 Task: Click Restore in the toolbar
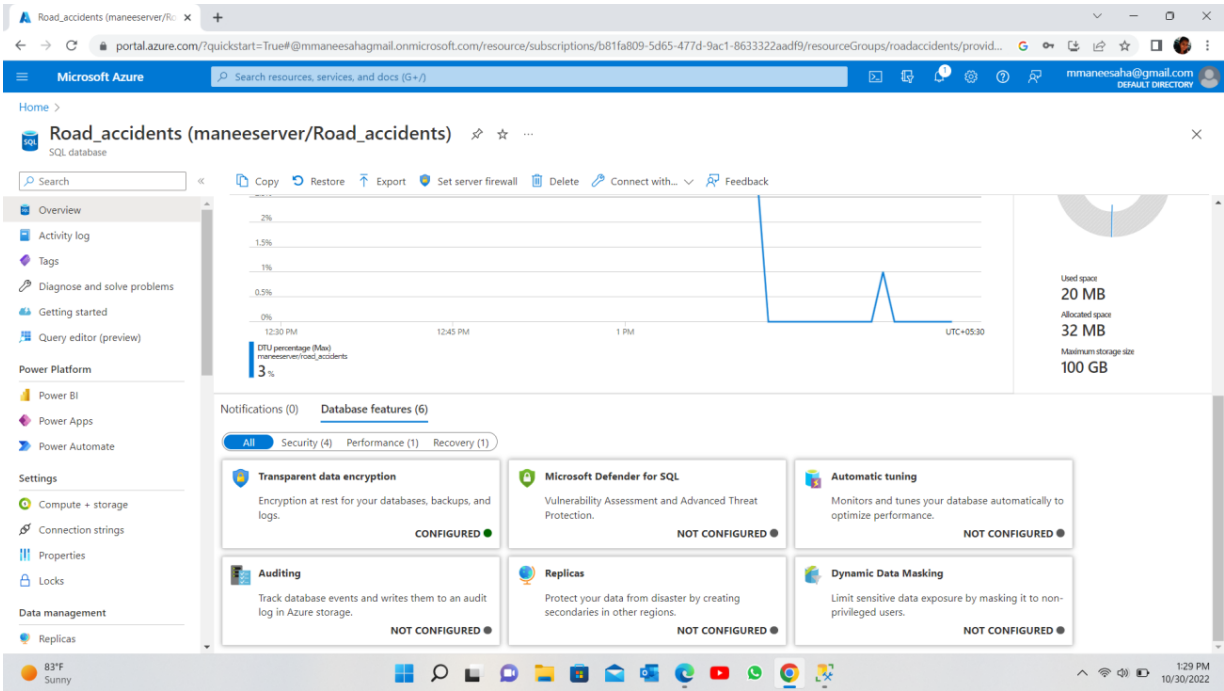tap(318, 181)
